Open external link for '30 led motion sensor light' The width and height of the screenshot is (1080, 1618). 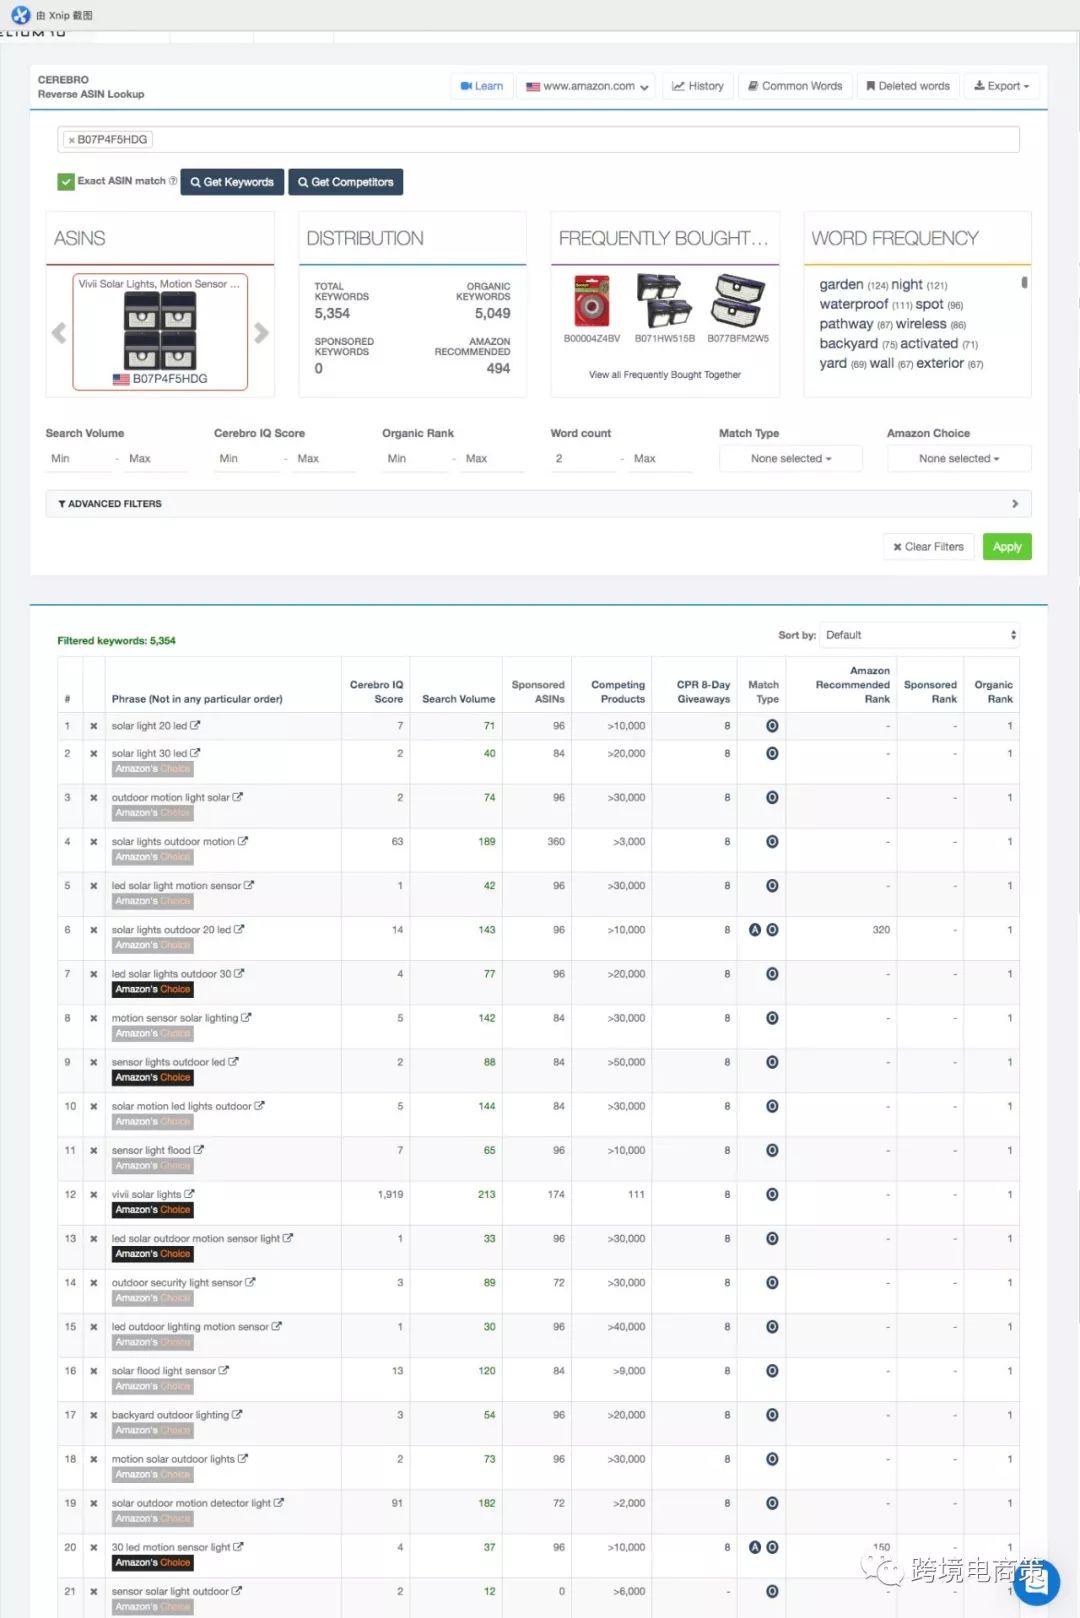click(238, 1547)
